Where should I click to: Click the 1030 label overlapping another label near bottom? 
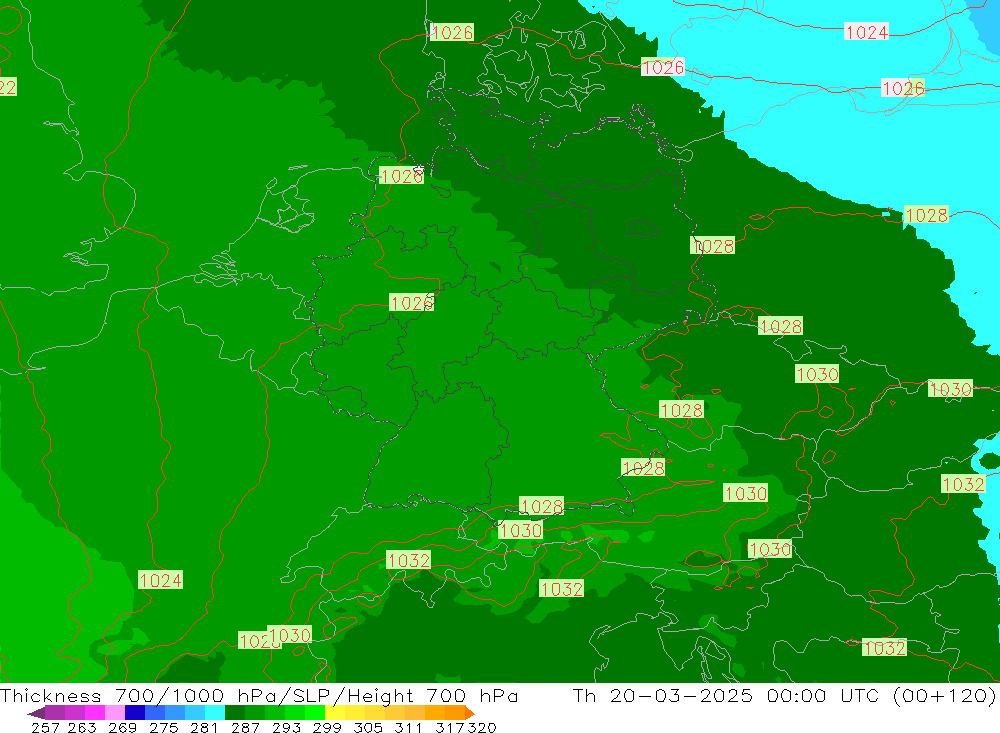click(290, 635)
